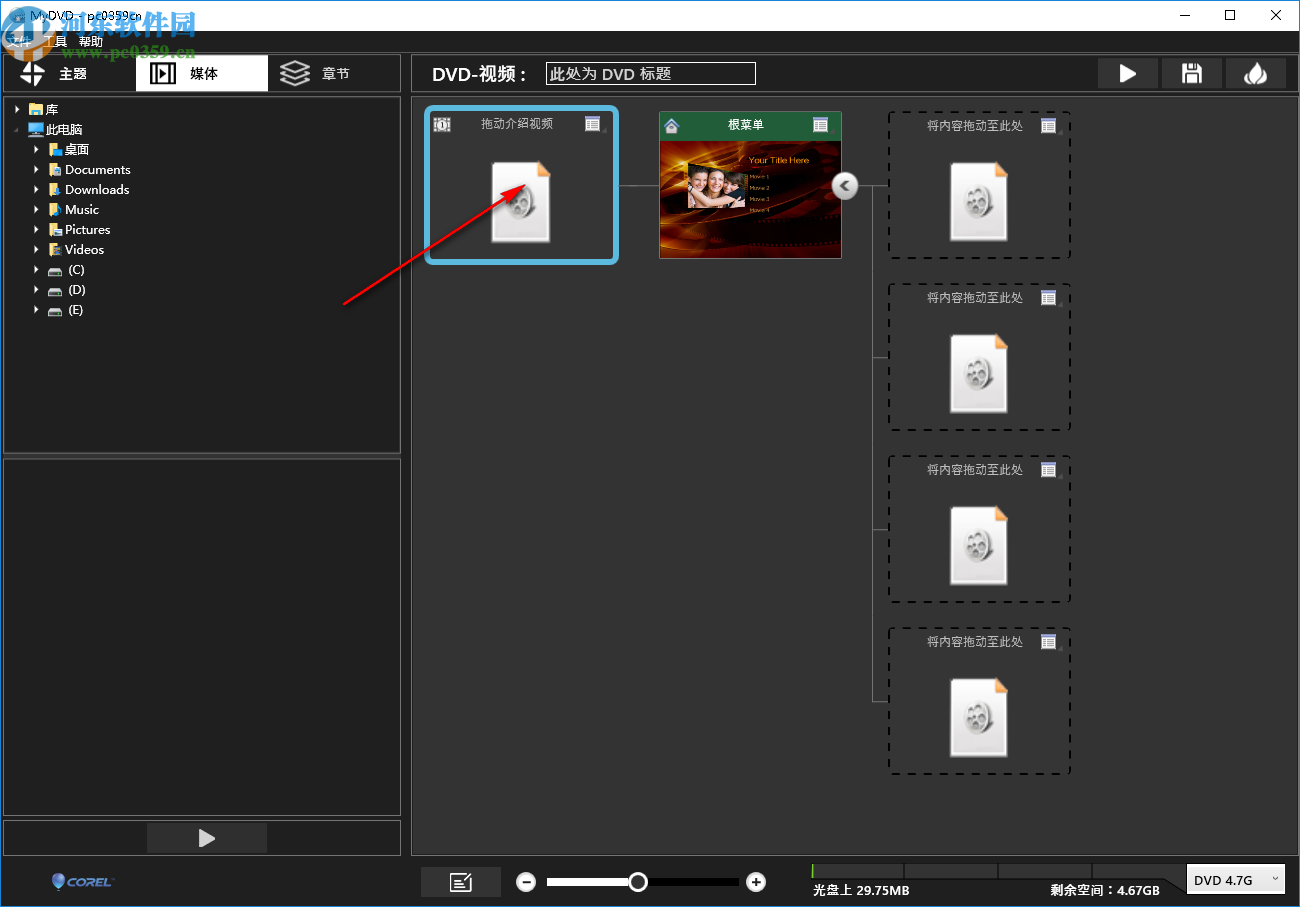The height and width of the screenshot is (907, 1300).
Task: Click the preview play icon in top toolbar
Action: point(1127,73)
